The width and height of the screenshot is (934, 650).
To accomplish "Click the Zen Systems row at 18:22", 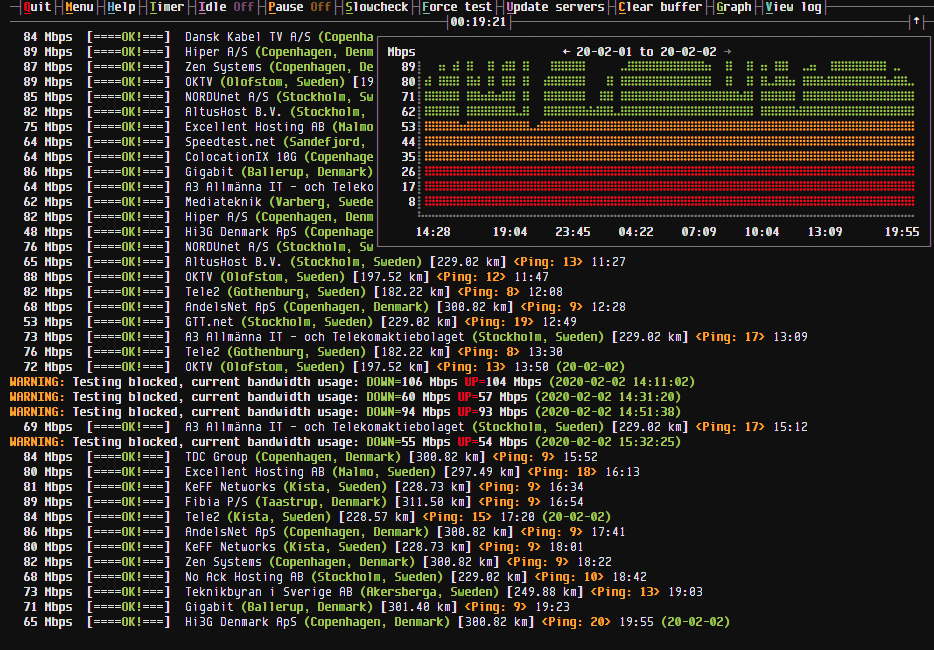I will click(x=317, y=562).
